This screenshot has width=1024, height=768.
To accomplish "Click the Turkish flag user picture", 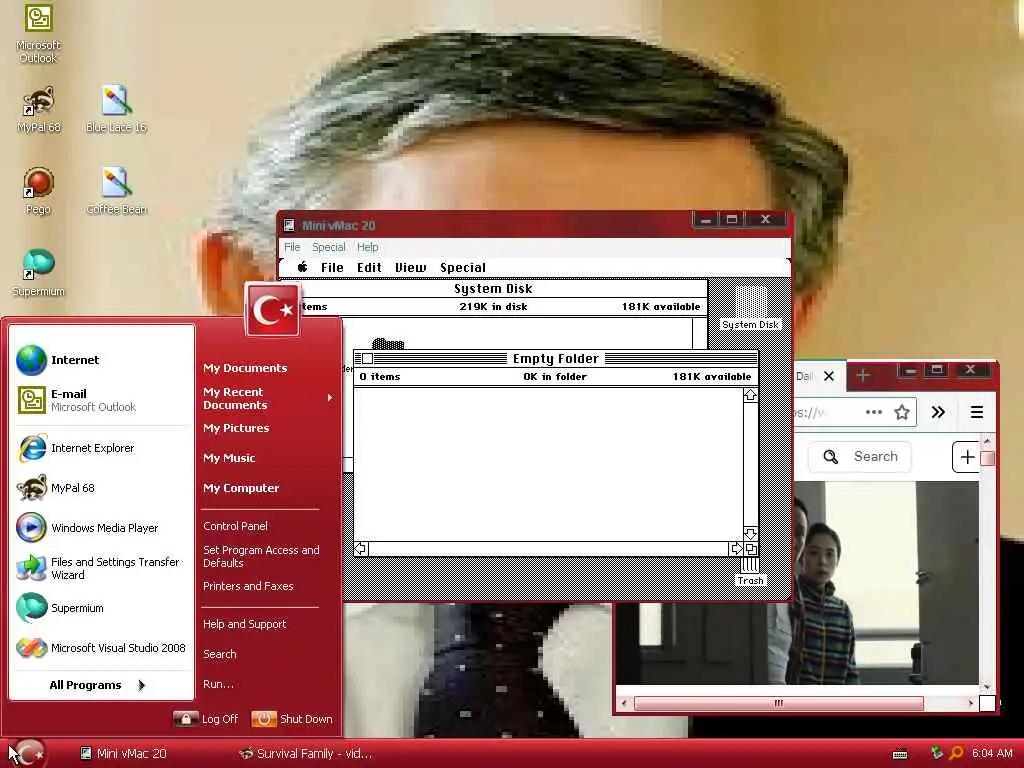I will point(272,310).
